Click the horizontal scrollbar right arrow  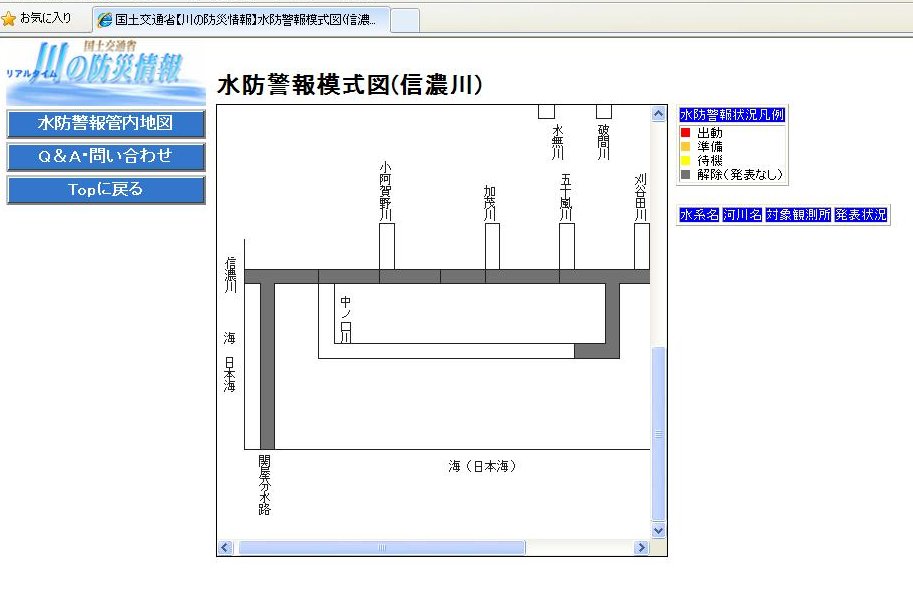click(642, 547)
